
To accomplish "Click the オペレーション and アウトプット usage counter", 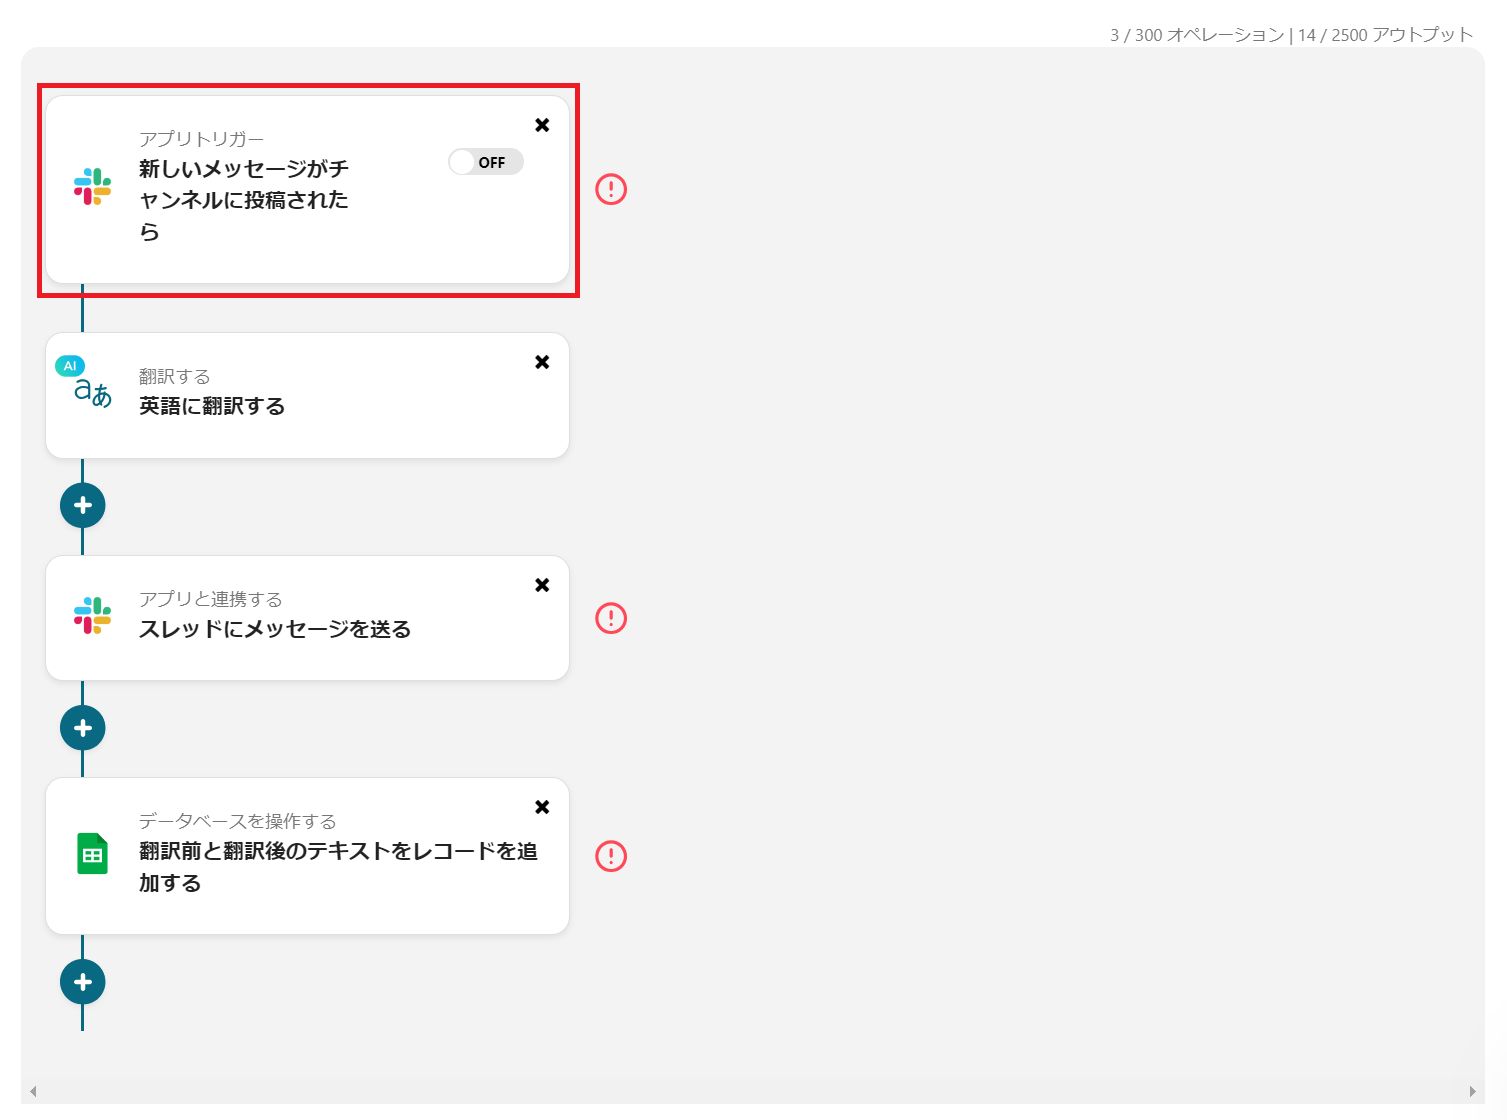I will tap(1292, 35).
